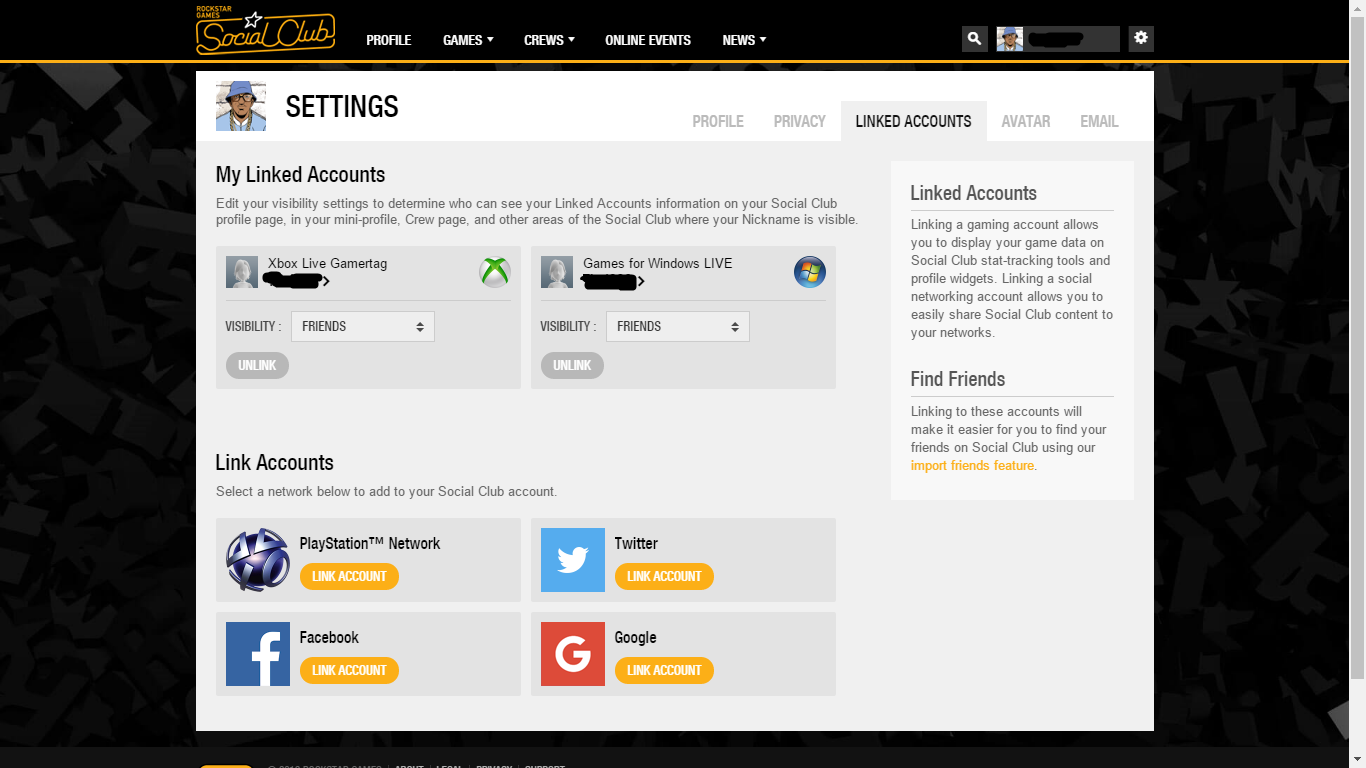Viewport: 1366px width, 768px height.
Task: Click the Windows logo orb icon
Action: pyautogui.click(x=810, y=272)
